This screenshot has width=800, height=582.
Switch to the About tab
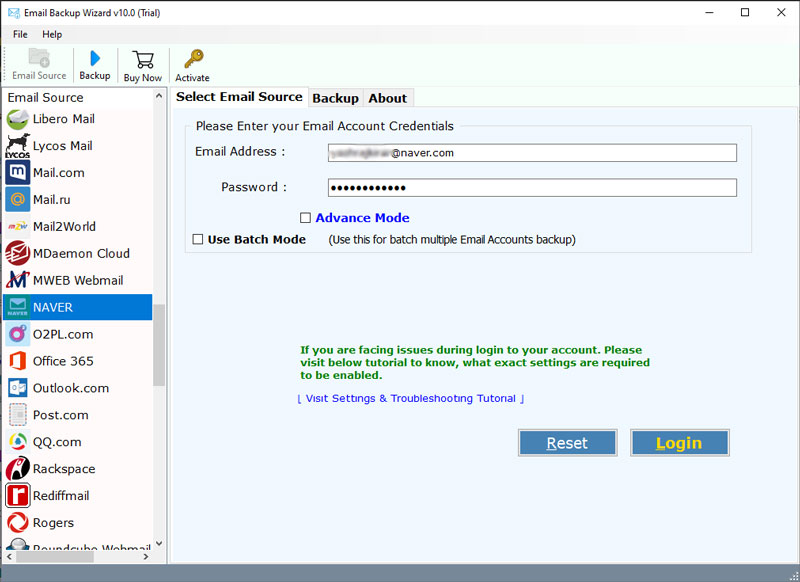tap(387, 98)
